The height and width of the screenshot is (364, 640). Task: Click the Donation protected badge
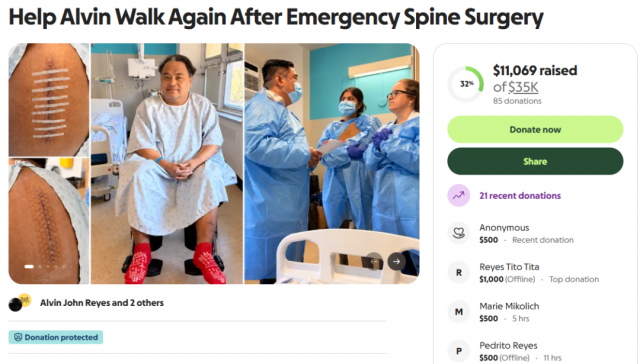point(56,337)
